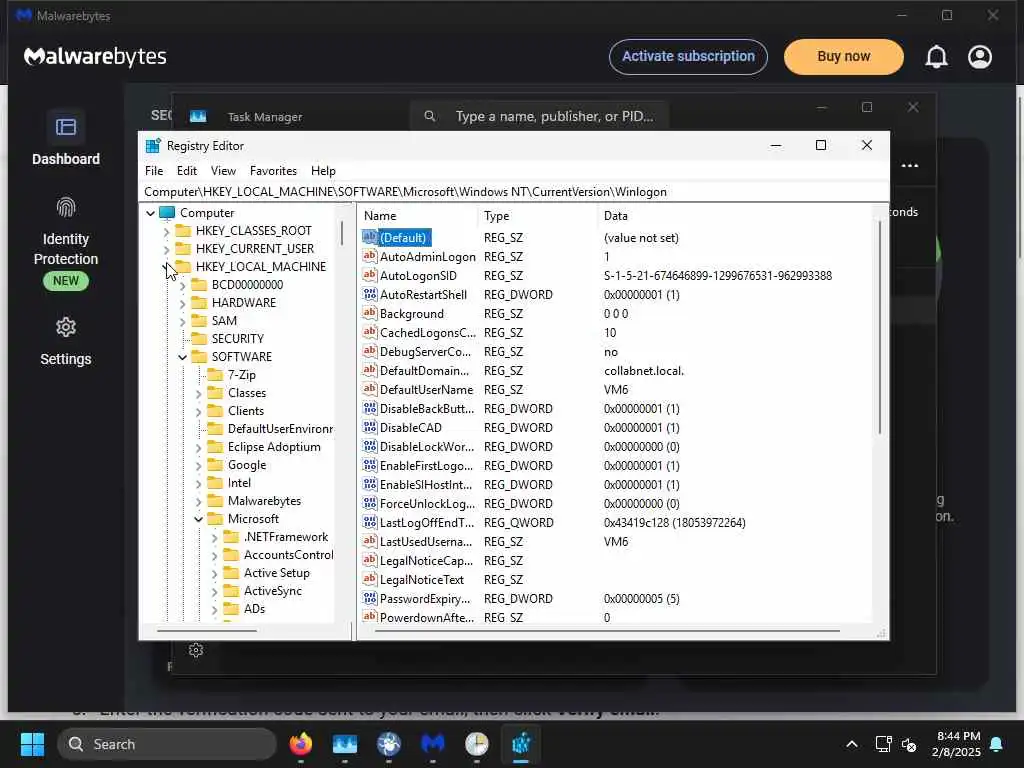
Task: Open Task Manager taskbar icon
Action: tap(345, 744)
